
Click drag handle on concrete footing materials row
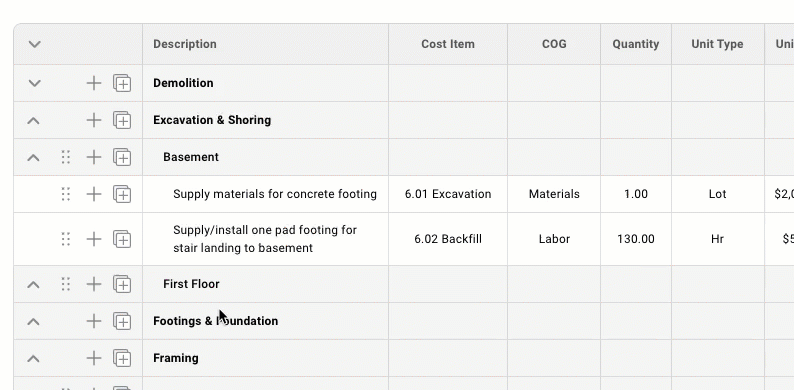coord(65,194)
